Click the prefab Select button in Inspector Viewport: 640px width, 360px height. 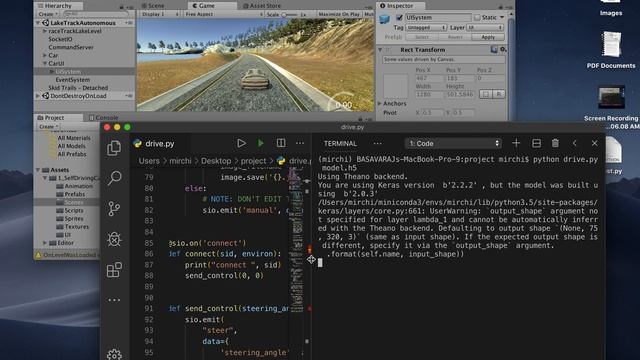pos(422,37)
